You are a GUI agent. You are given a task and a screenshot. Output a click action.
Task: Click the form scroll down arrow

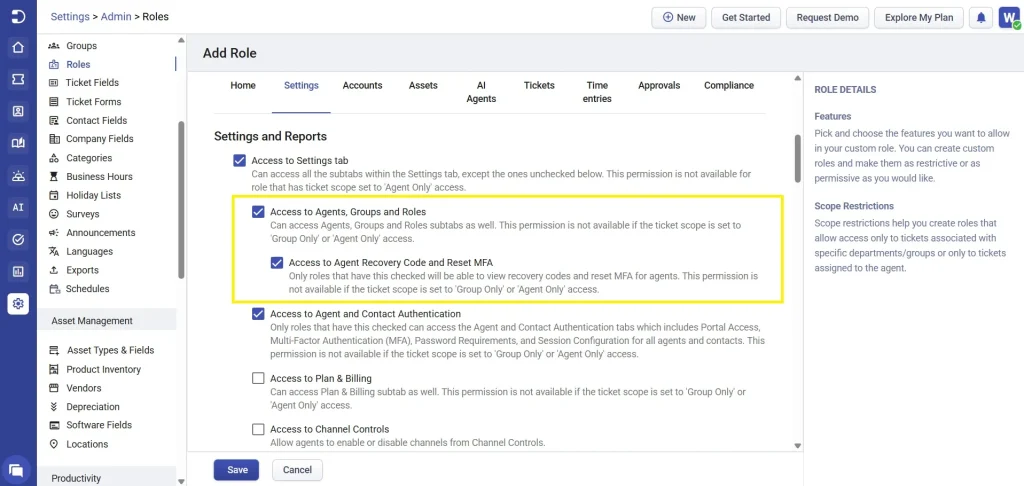coord(797,446)
